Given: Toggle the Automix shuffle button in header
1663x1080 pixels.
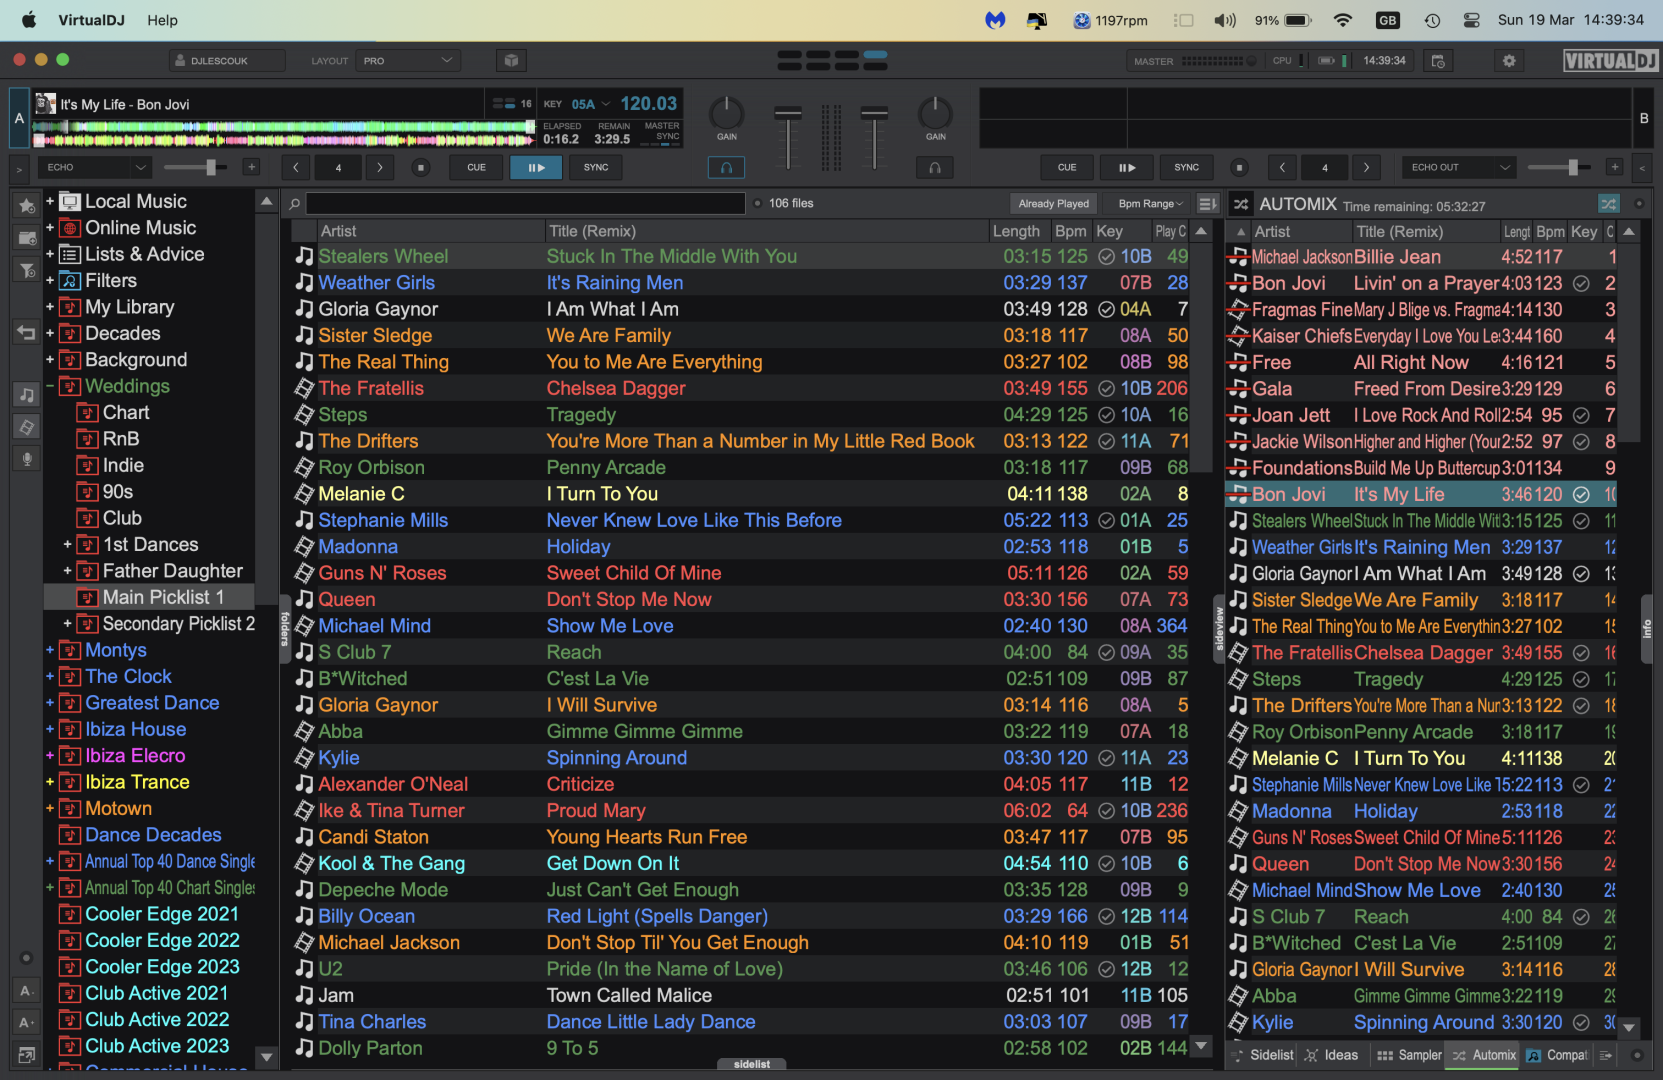Looking at the screenshot, I should point(1608,204).
